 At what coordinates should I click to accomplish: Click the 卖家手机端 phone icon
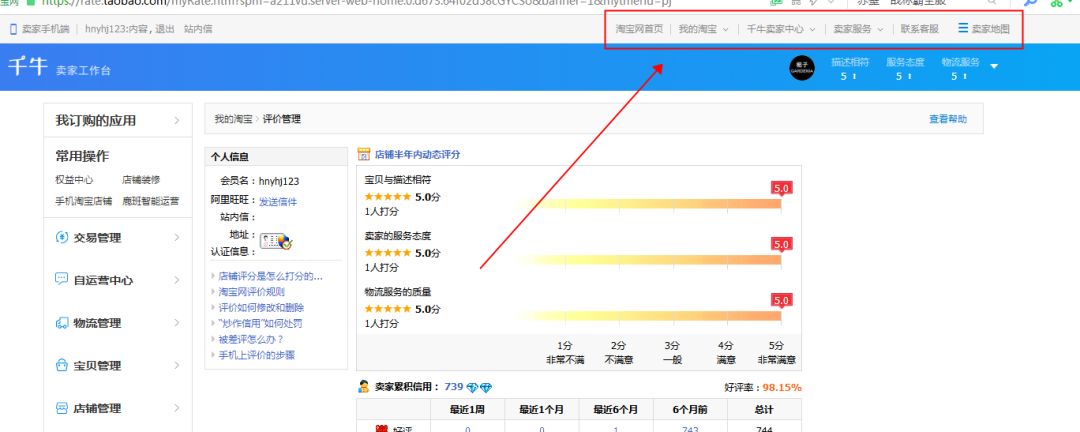(13, 29)
